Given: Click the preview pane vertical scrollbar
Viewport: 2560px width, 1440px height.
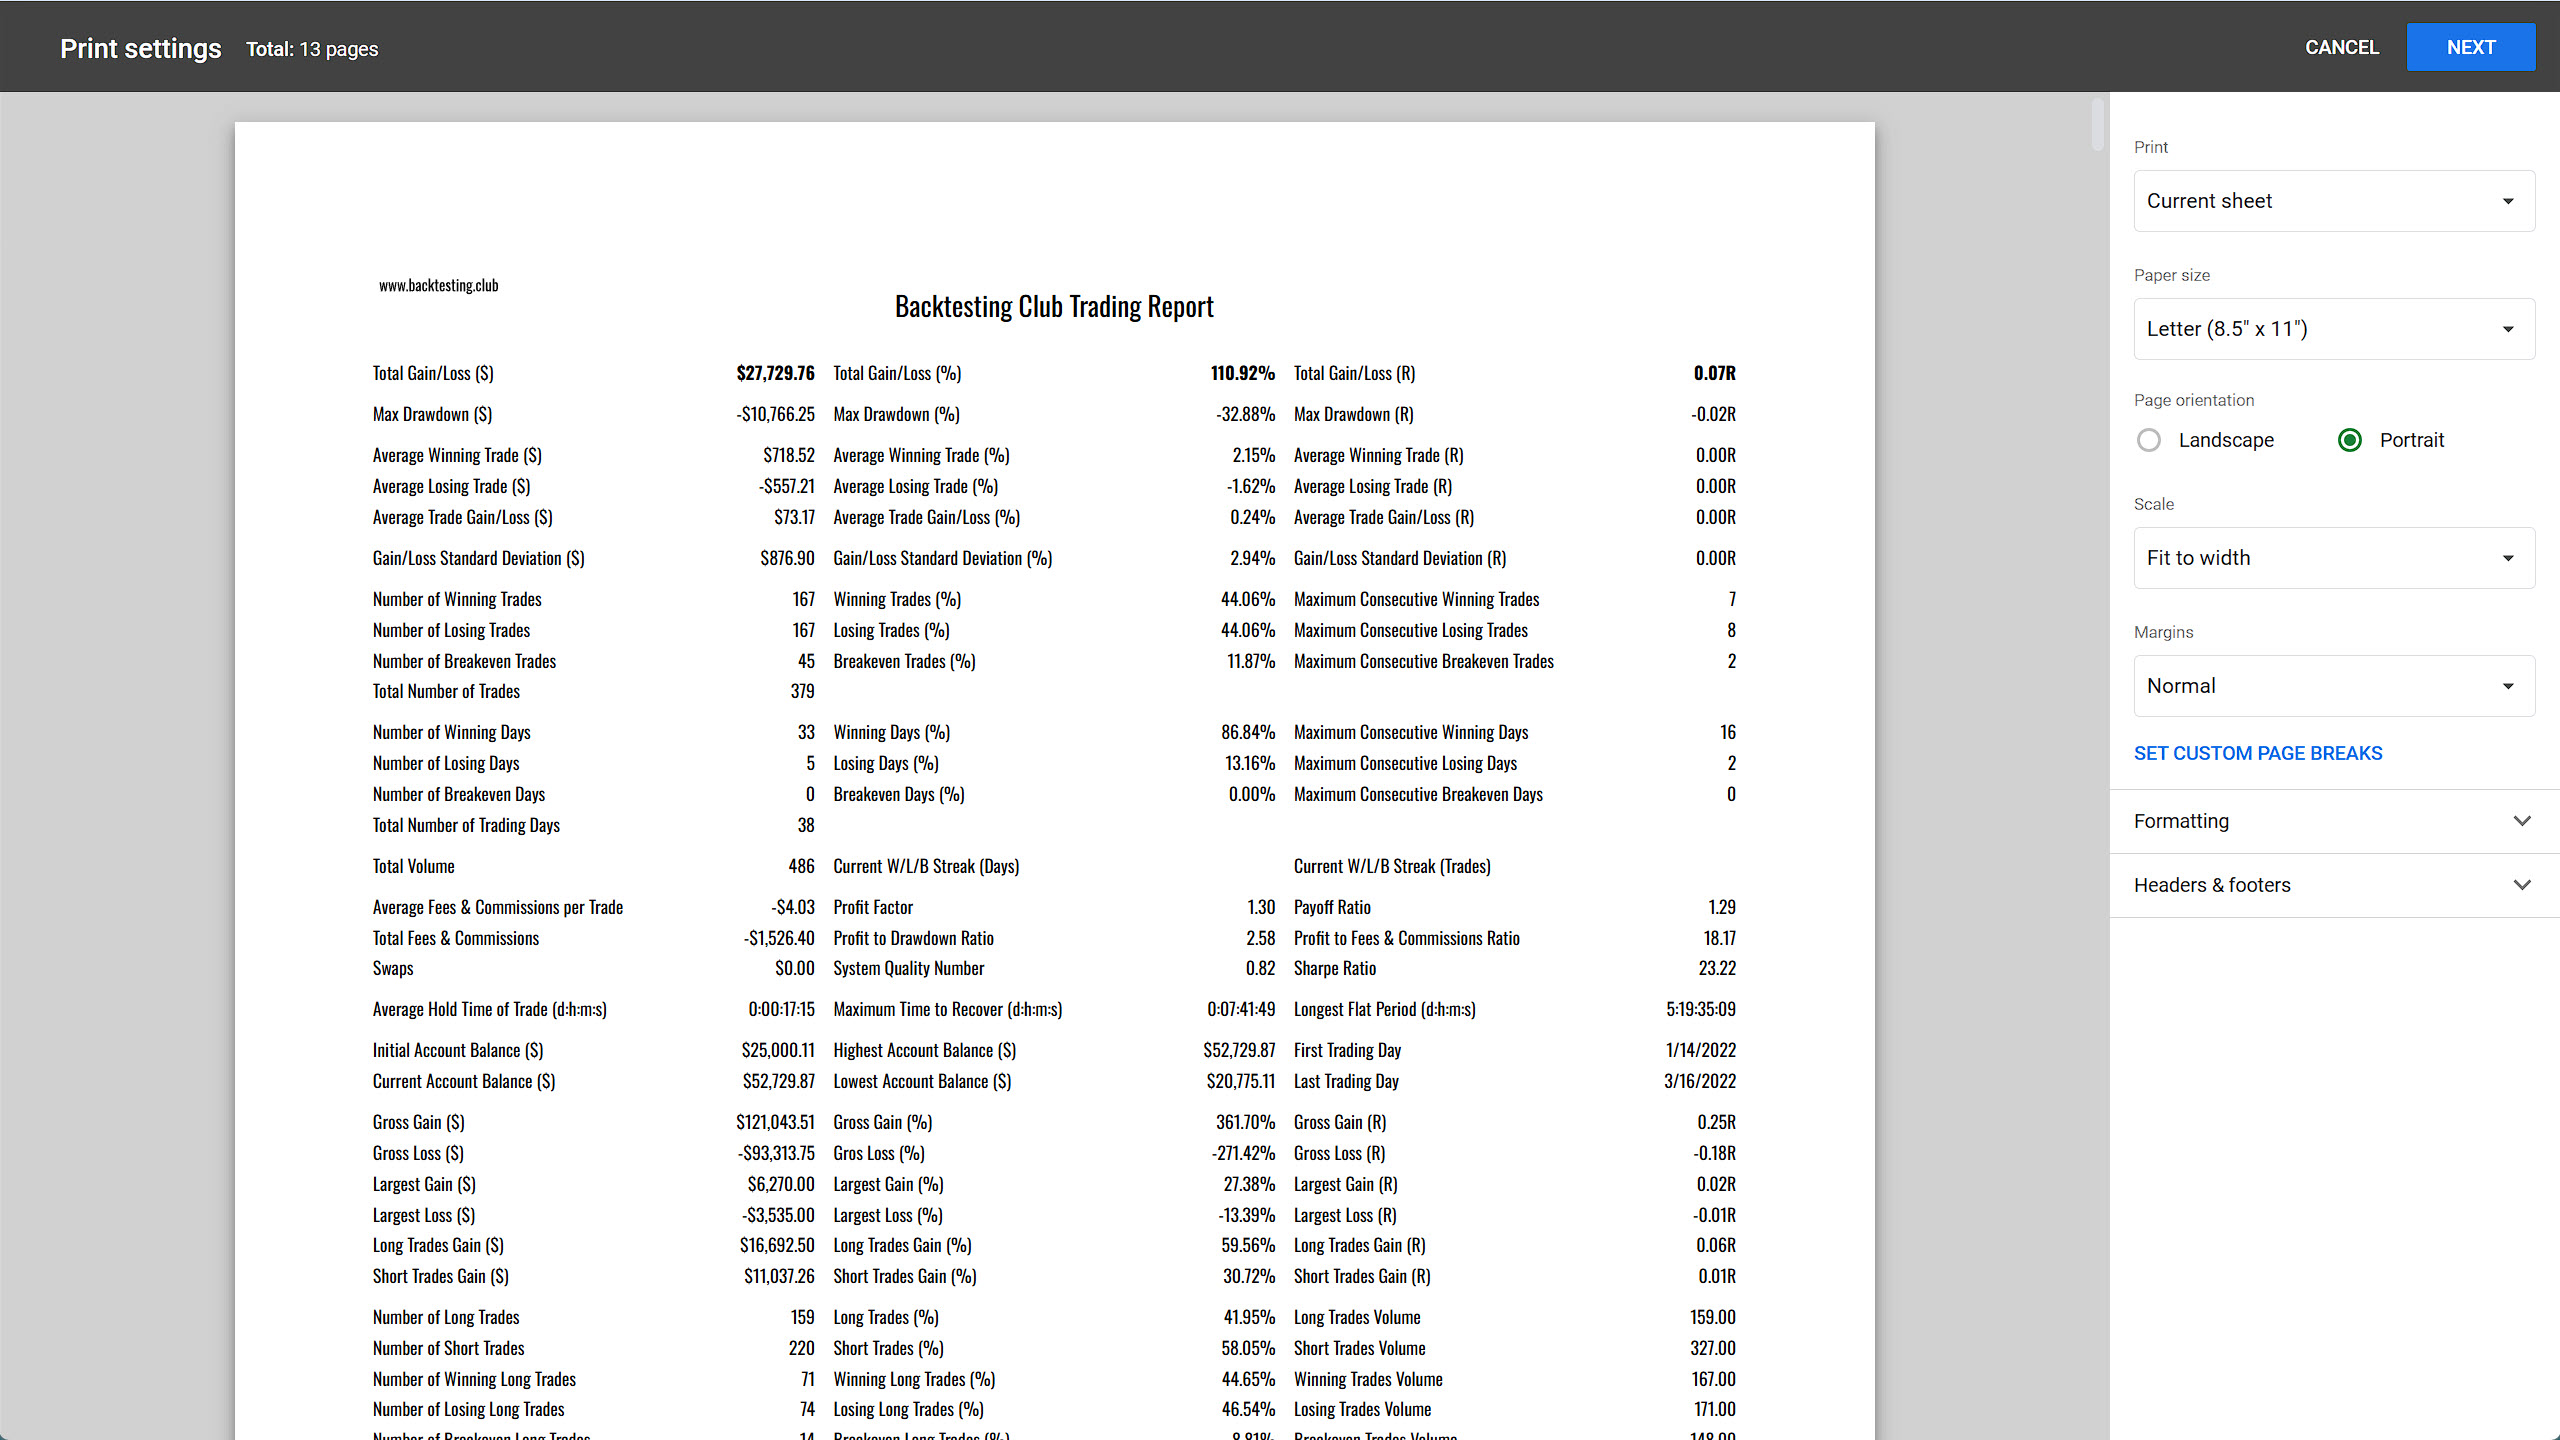Looking at the screenshot, I should click(x=2098, y=125).
